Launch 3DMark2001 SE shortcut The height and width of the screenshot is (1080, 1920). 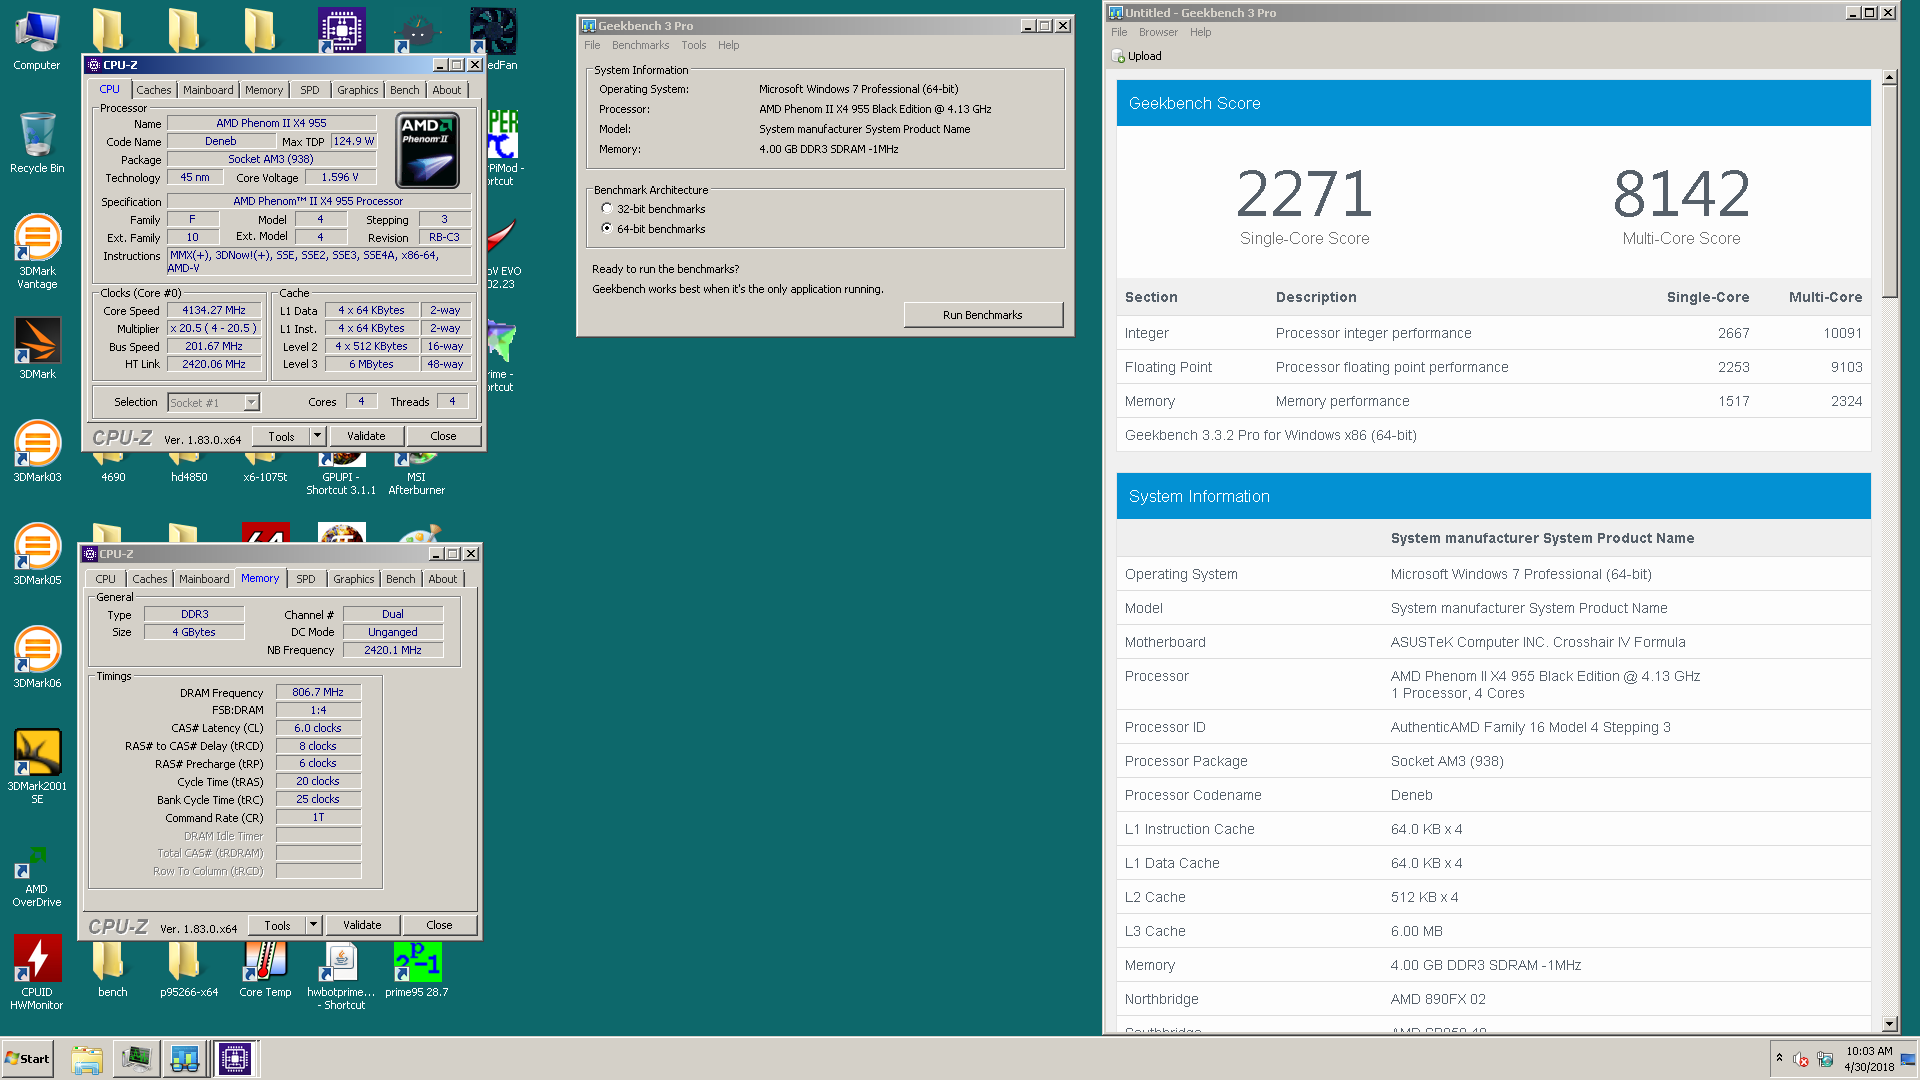37,766
